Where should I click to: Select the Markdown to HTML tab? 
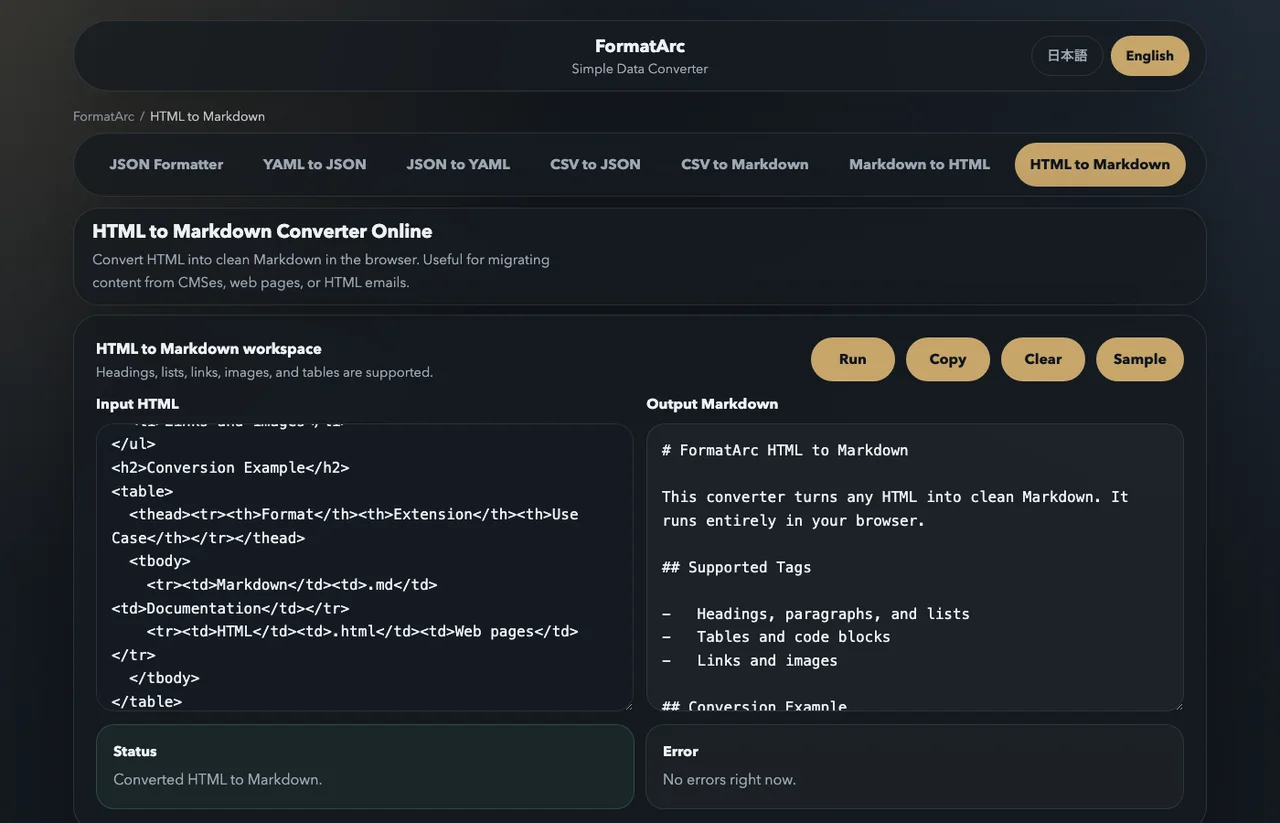919,164
